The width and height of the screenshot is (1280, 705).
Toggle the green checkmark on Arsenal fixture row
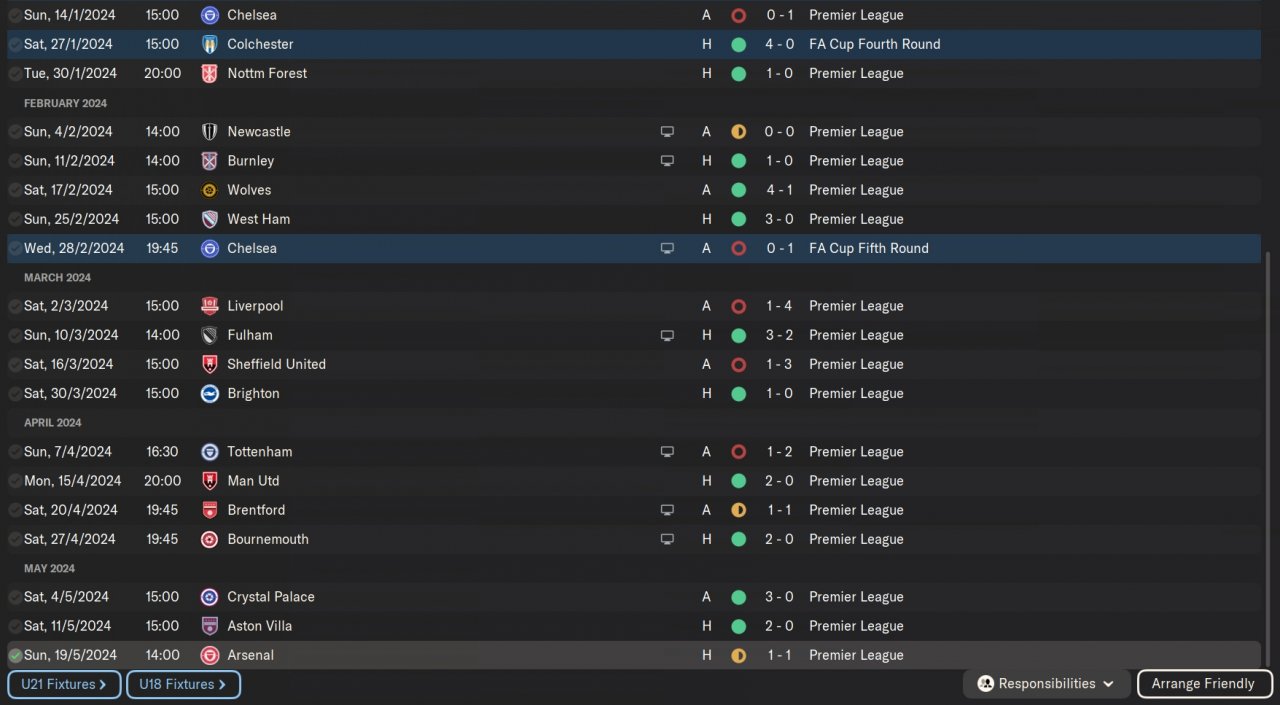[x=15, y=656]
